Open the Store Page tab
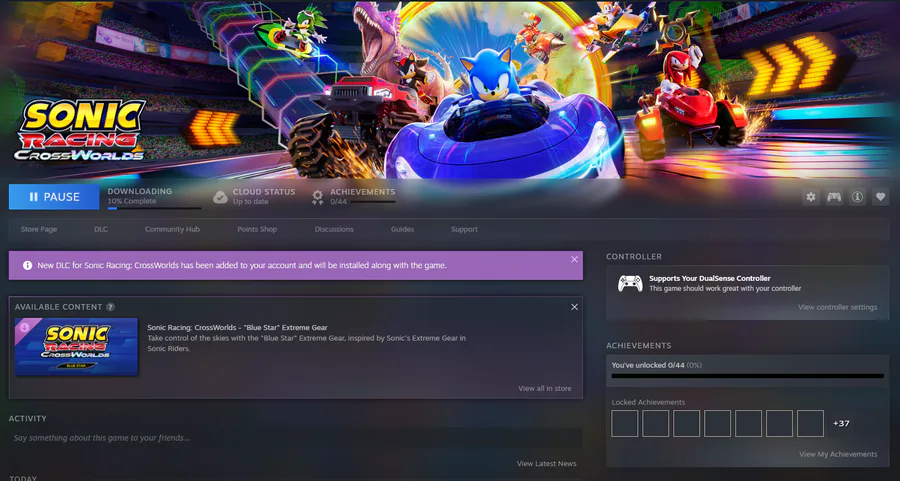Viewport: 900px width, 481px height. 39,229
